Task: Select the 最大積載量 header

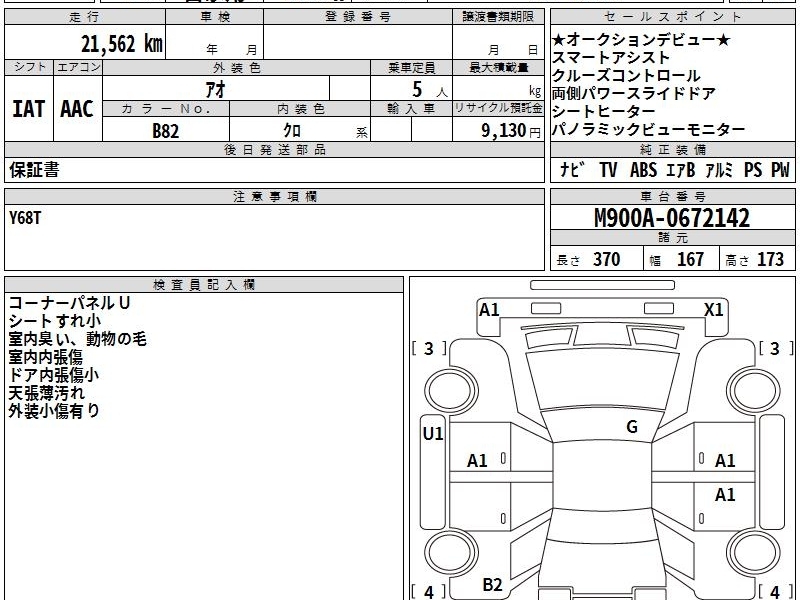Action: [x=498, y=68]
